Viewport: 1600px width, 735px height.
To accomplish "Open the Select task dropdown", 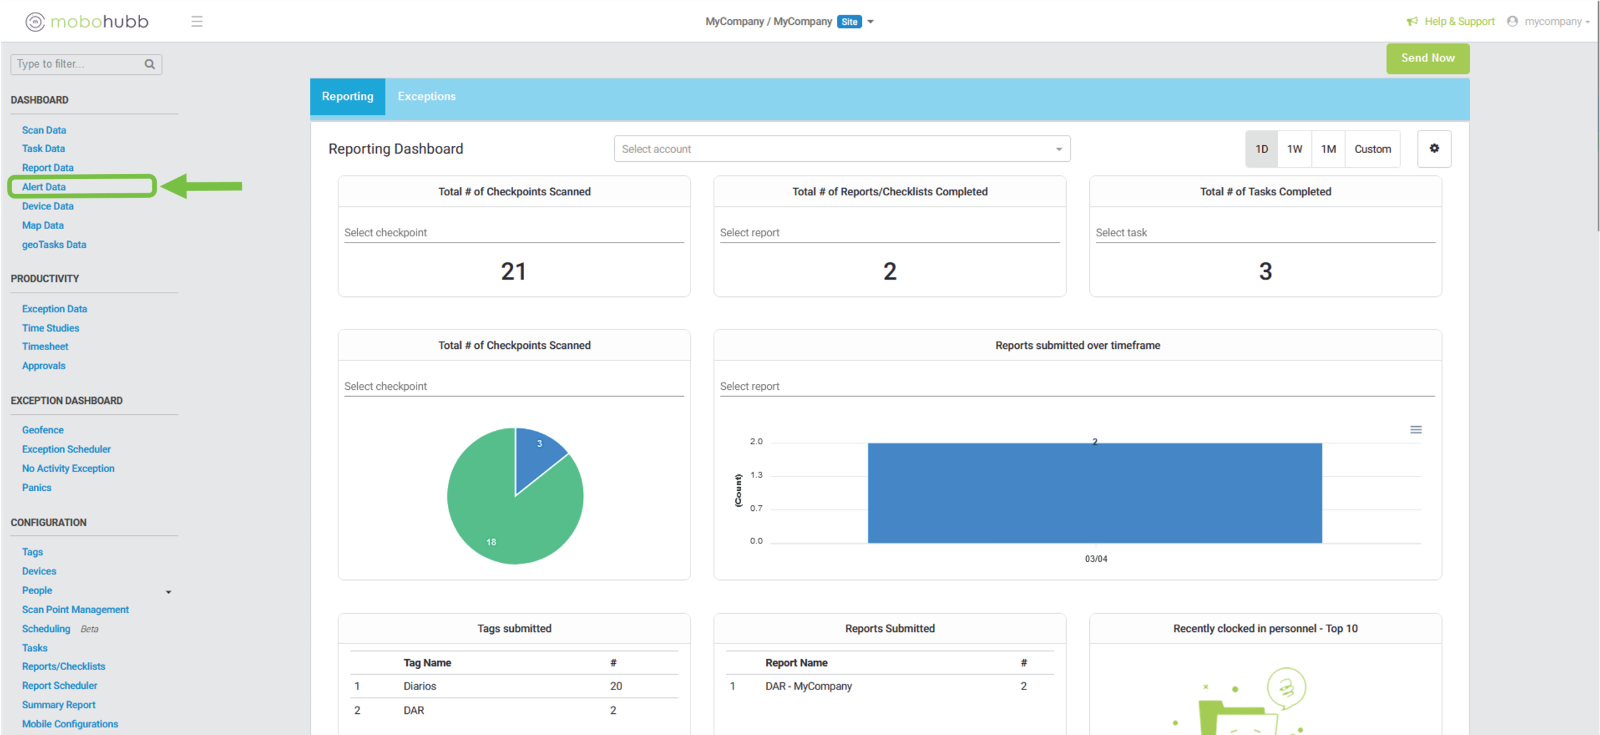I will tap(1265, 232).
